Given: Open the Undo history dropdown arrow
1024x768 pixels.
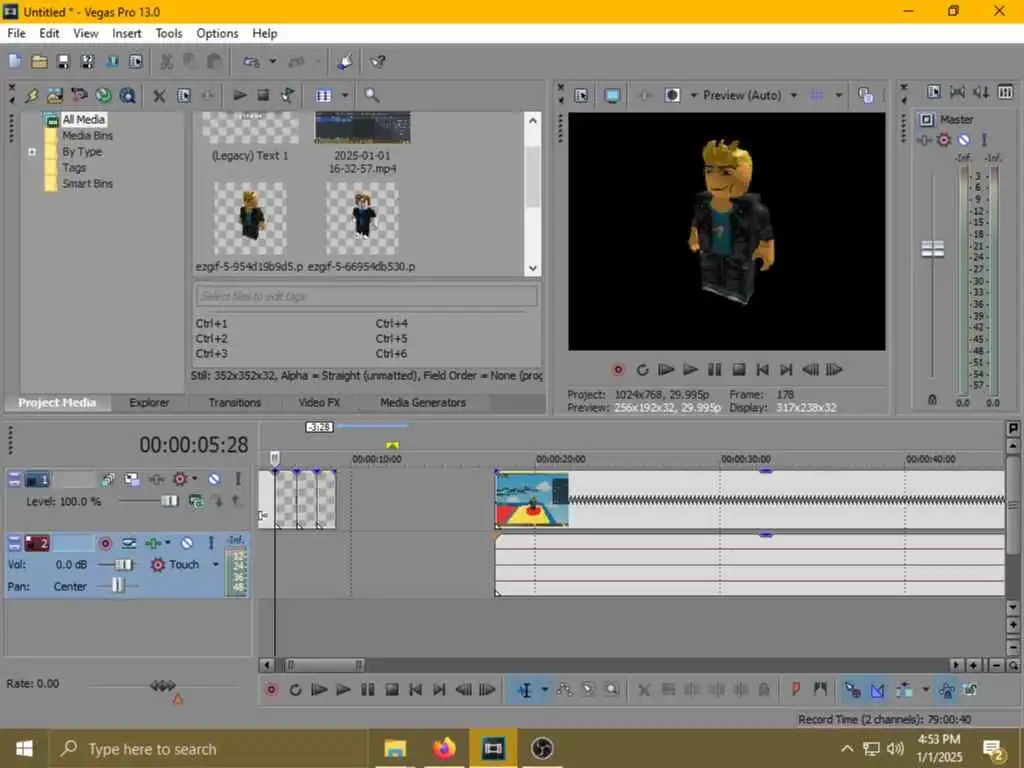Looking at the screenshot, I should click(x=273, y=62).
